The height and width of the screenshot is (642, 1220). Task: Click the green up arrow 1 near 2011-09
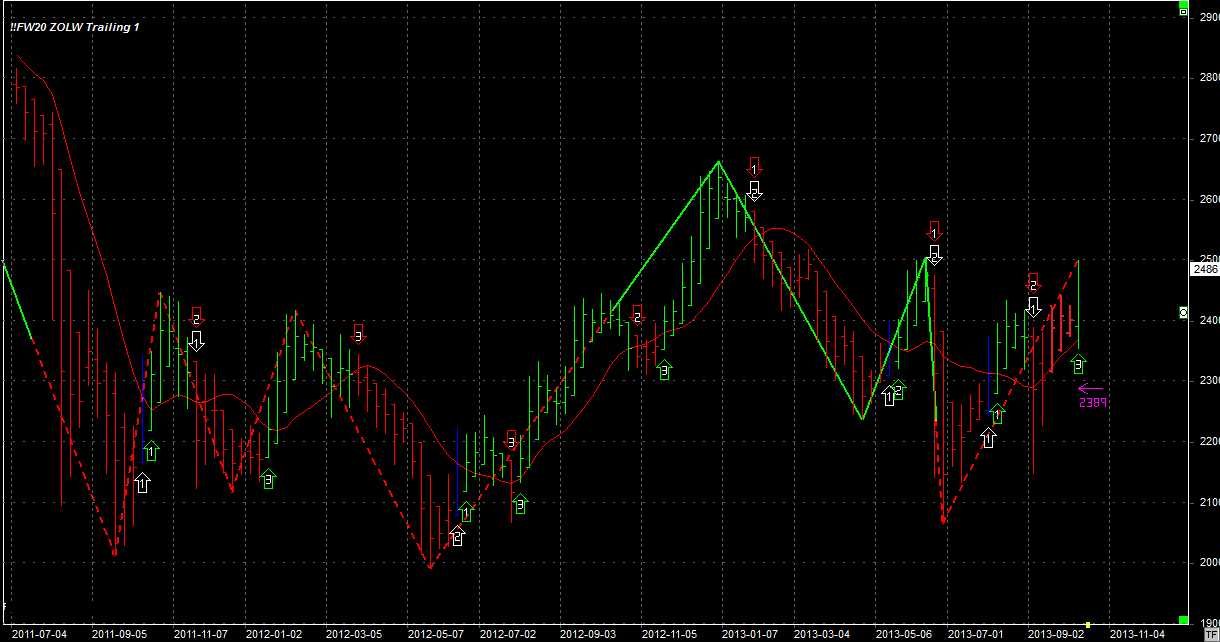pos(151,452)
